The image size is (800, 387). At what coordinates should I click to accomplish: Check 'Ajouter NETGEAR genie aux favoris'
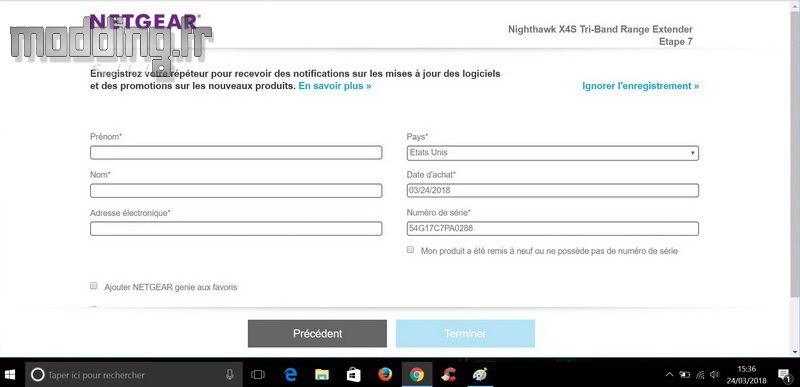click(x=93, y=286)
